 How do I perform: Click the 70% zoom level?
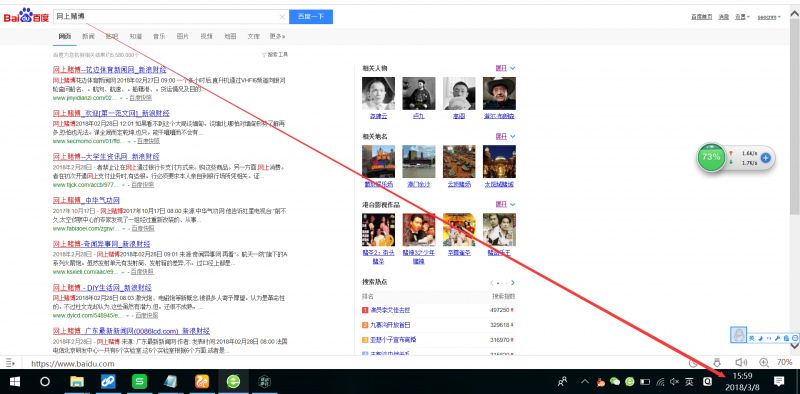pos(784,362)
